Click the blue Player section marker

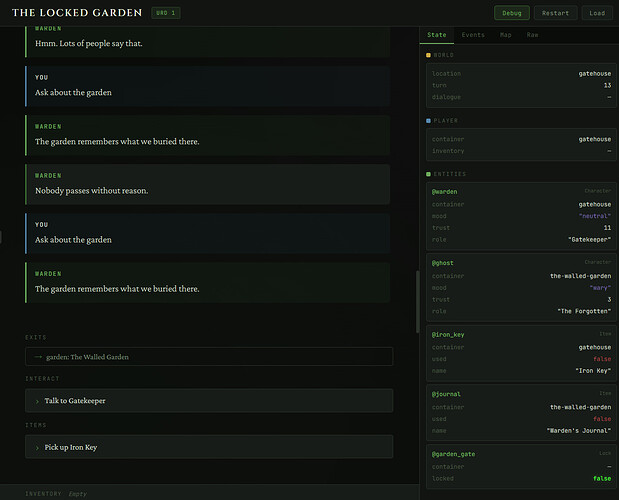(428, 120)
